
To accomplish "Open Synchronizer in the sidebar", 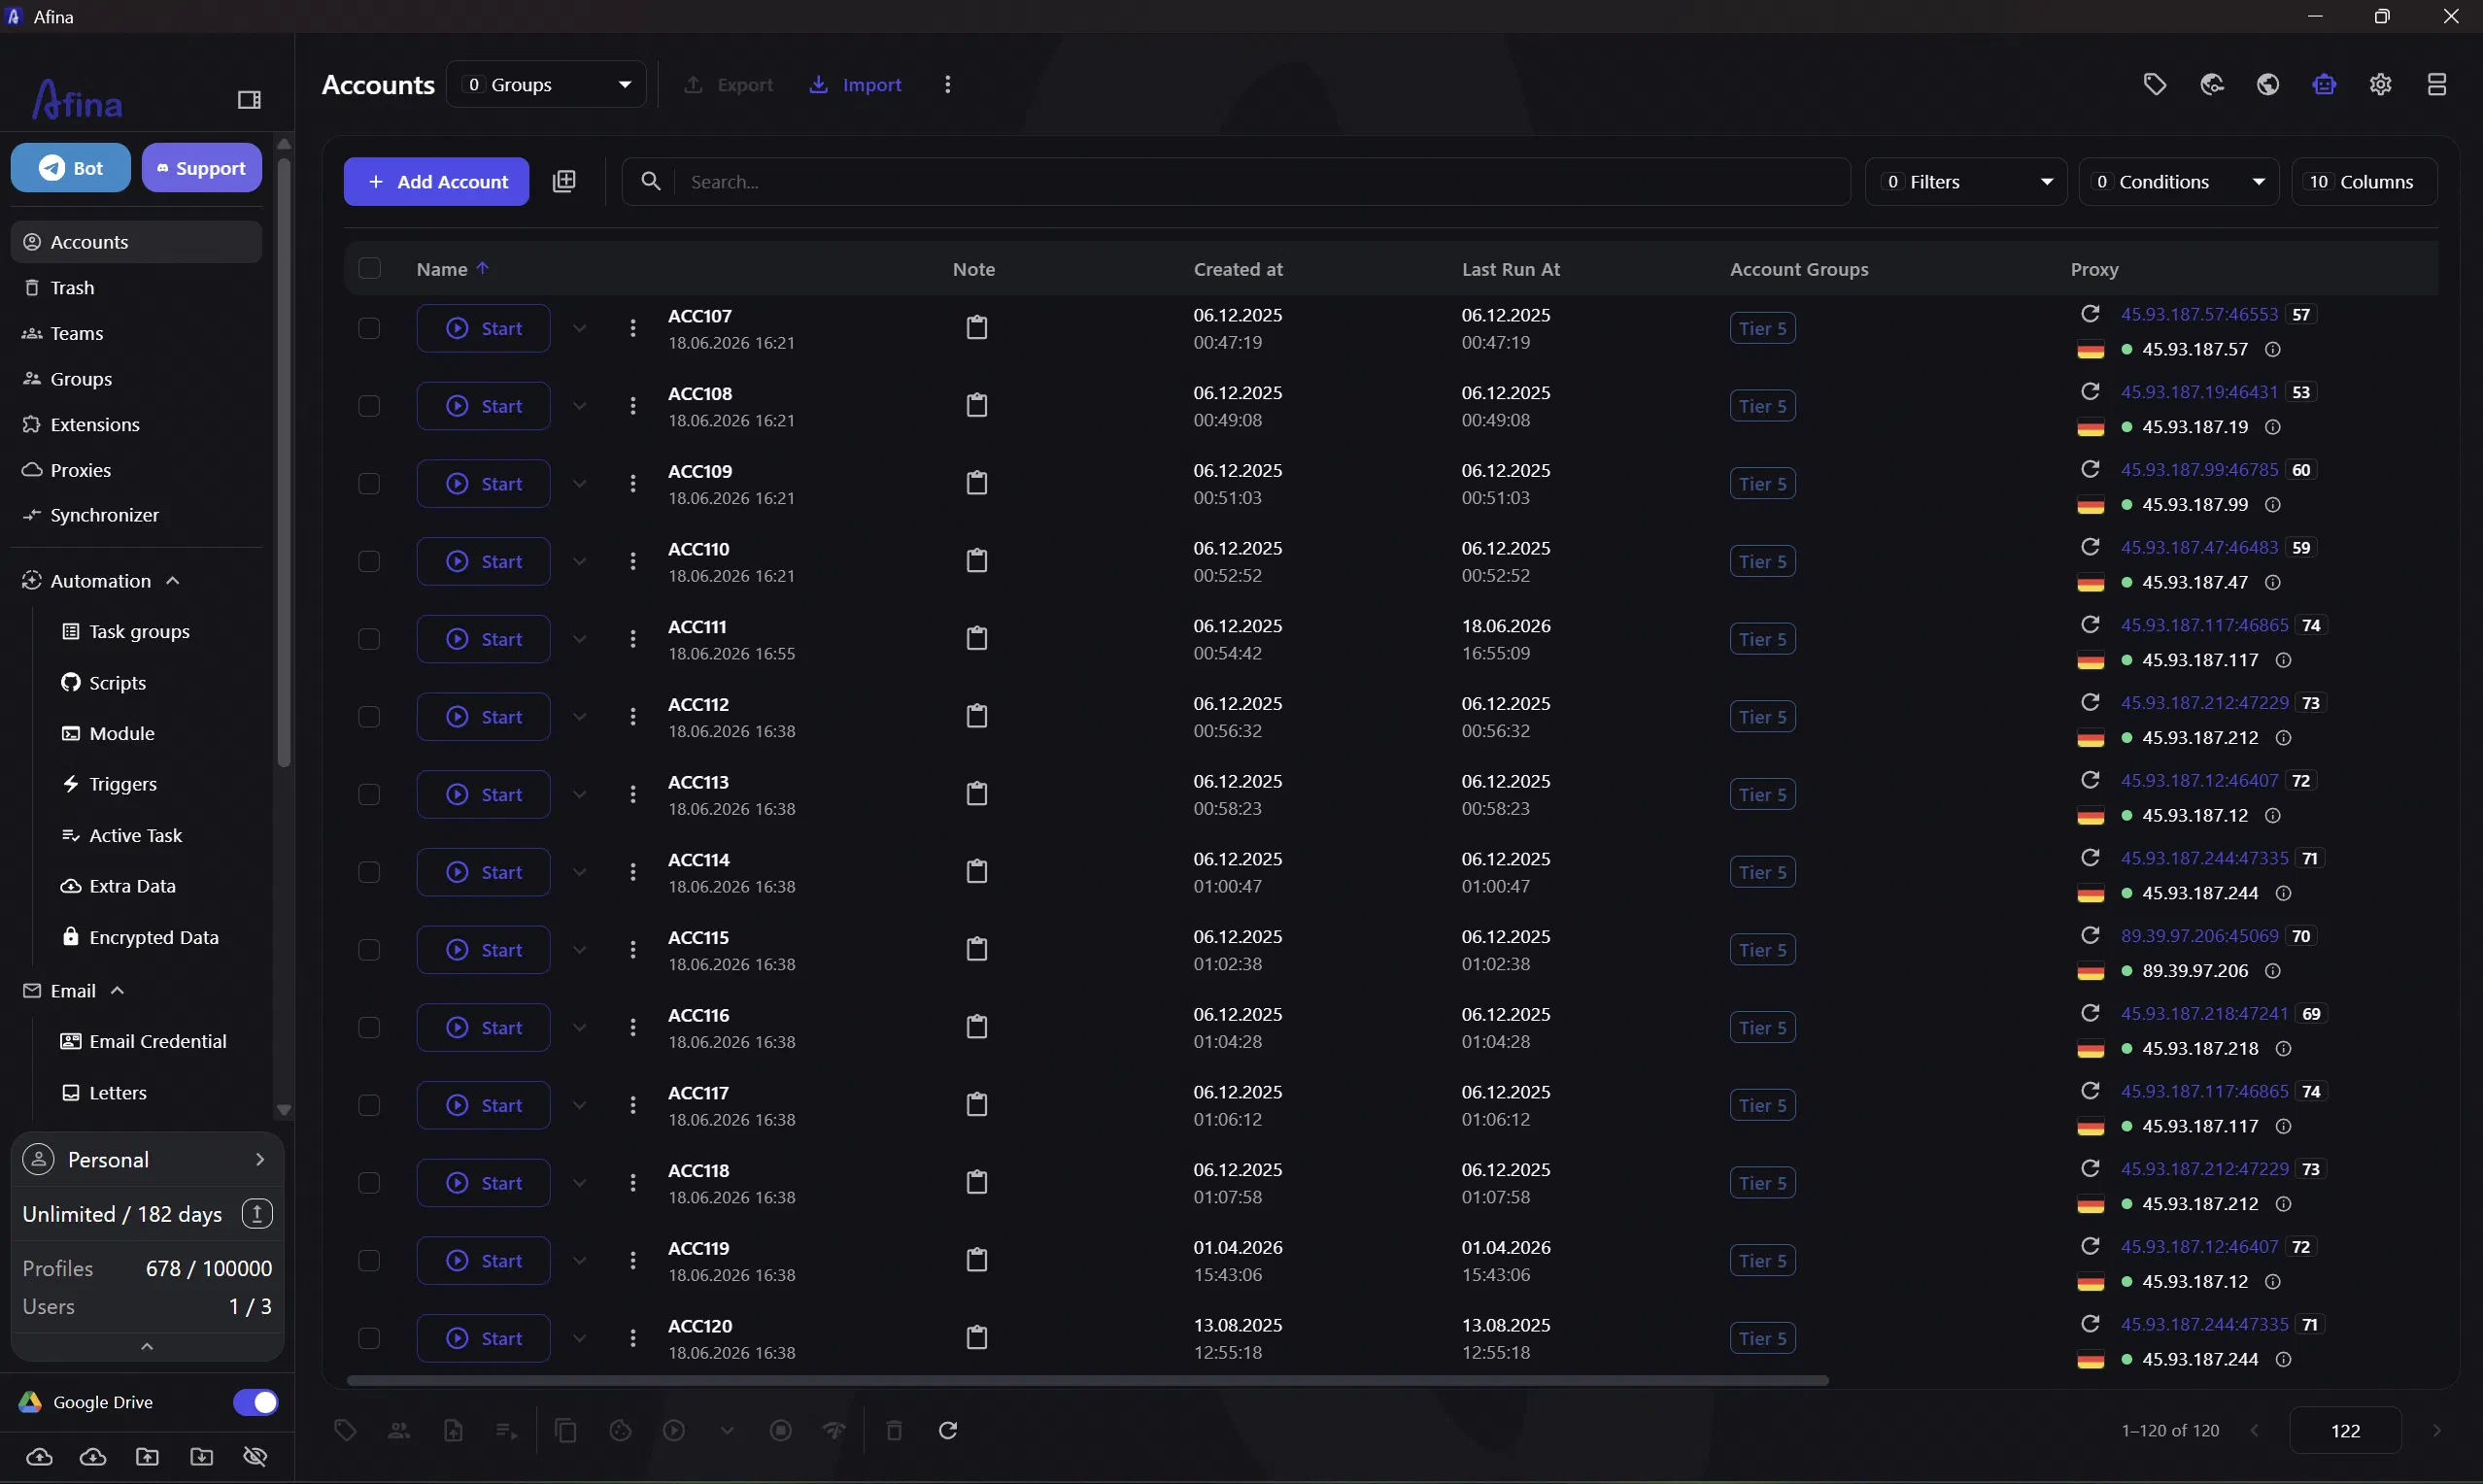I will pos(136,516).
